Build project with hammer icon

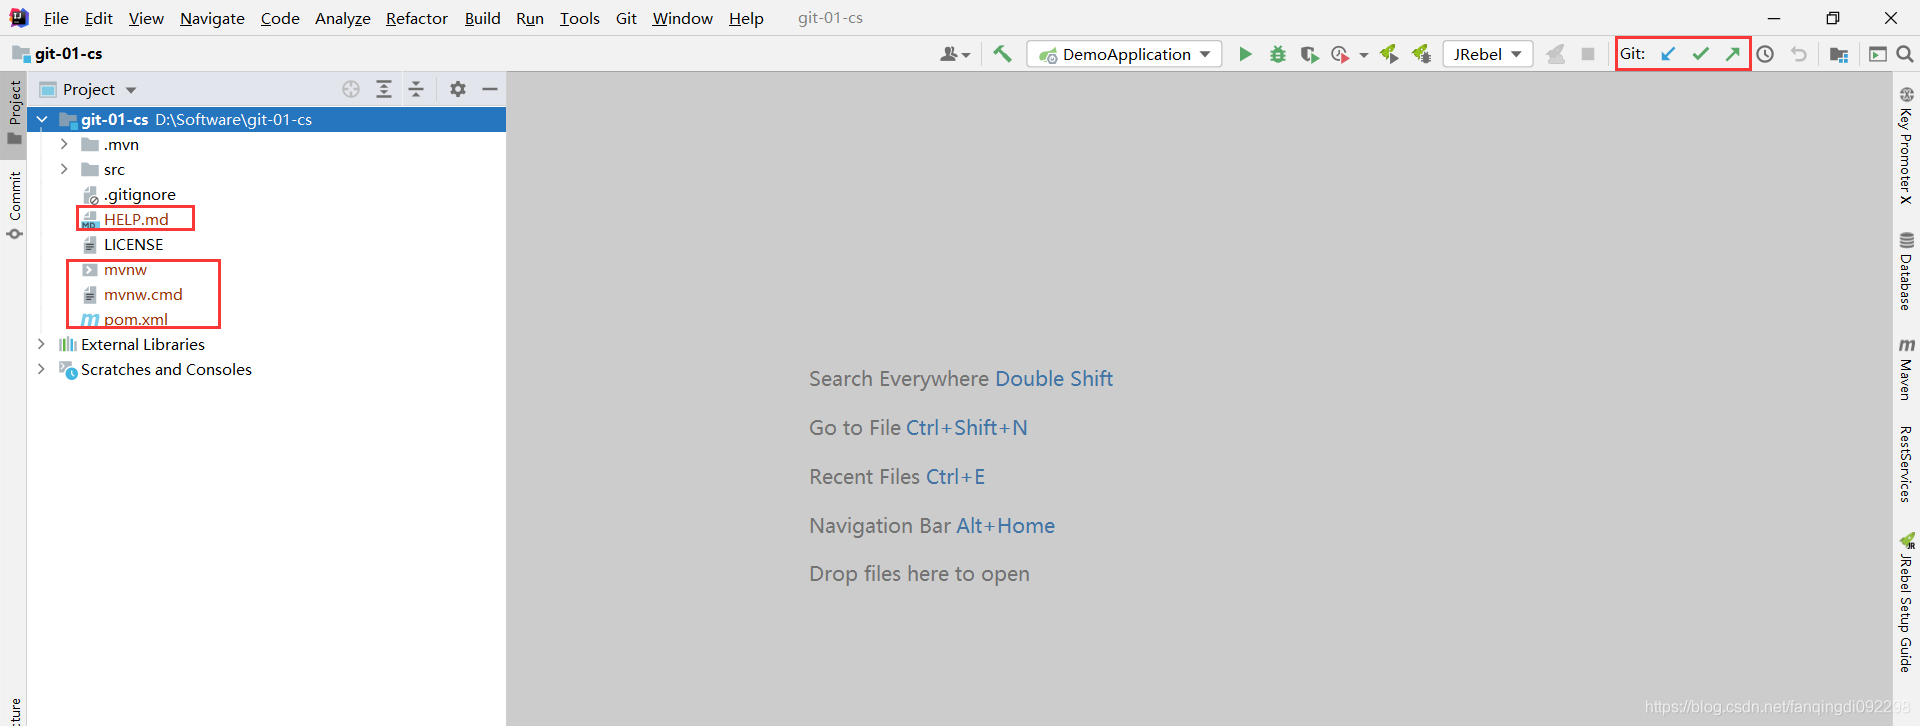[x=1002, y=54]
